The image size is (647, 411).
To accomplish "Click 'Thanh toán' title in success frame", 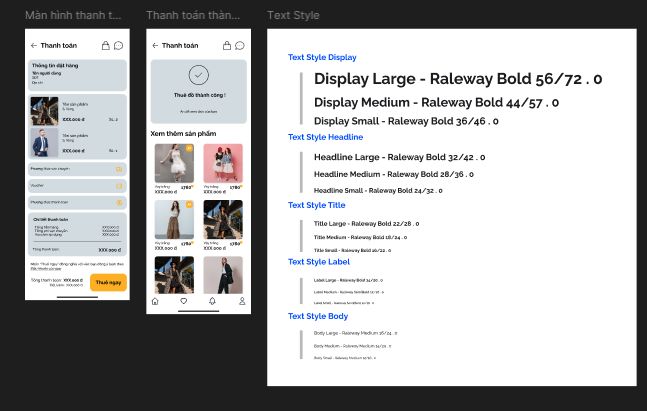I will (180, 45).
